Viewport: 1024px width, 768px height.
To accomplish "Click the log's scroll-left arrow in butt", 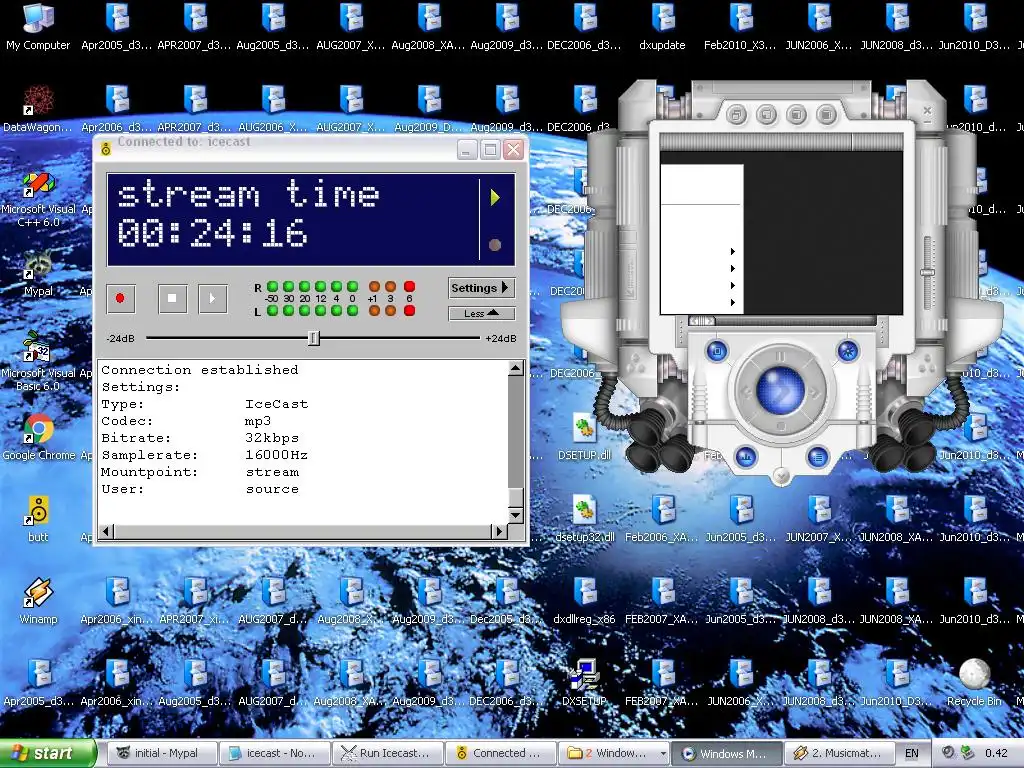I will [106, 531].
